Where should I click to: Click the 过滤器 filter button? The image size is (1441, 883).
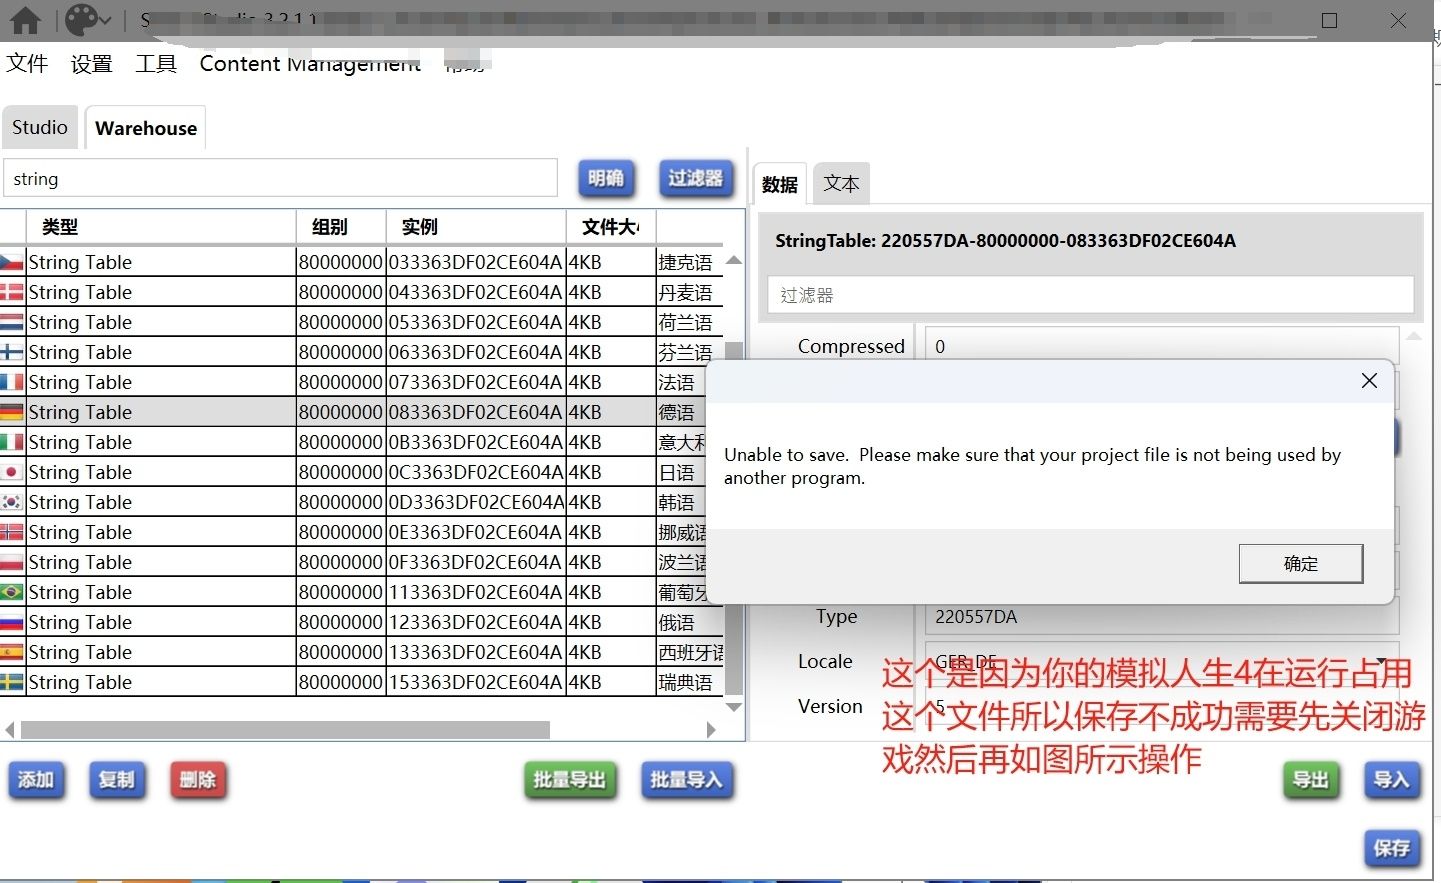point(696,178)
